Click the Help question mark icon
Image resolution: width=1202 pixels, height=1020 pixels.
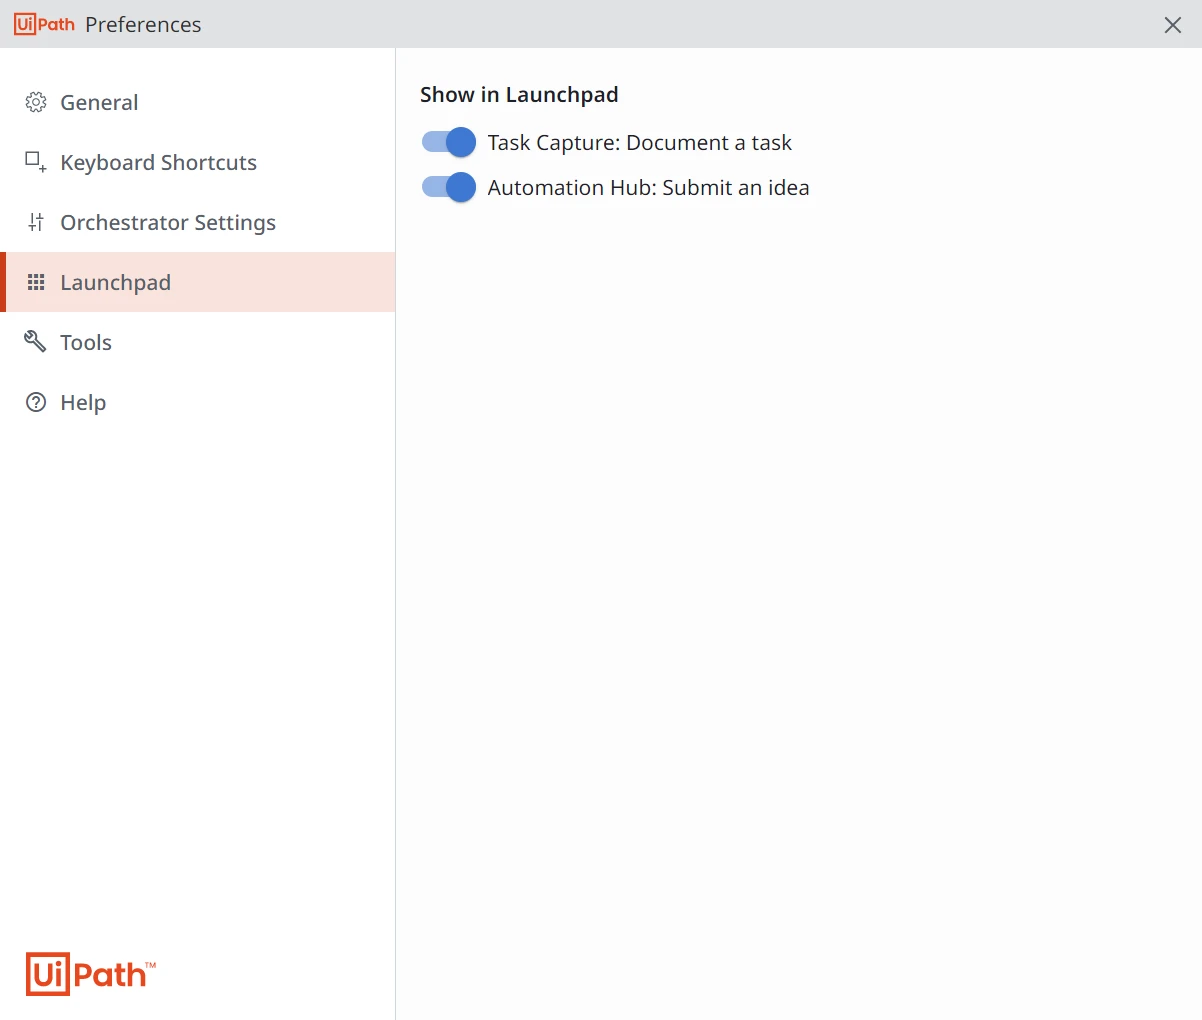point(36,402)
